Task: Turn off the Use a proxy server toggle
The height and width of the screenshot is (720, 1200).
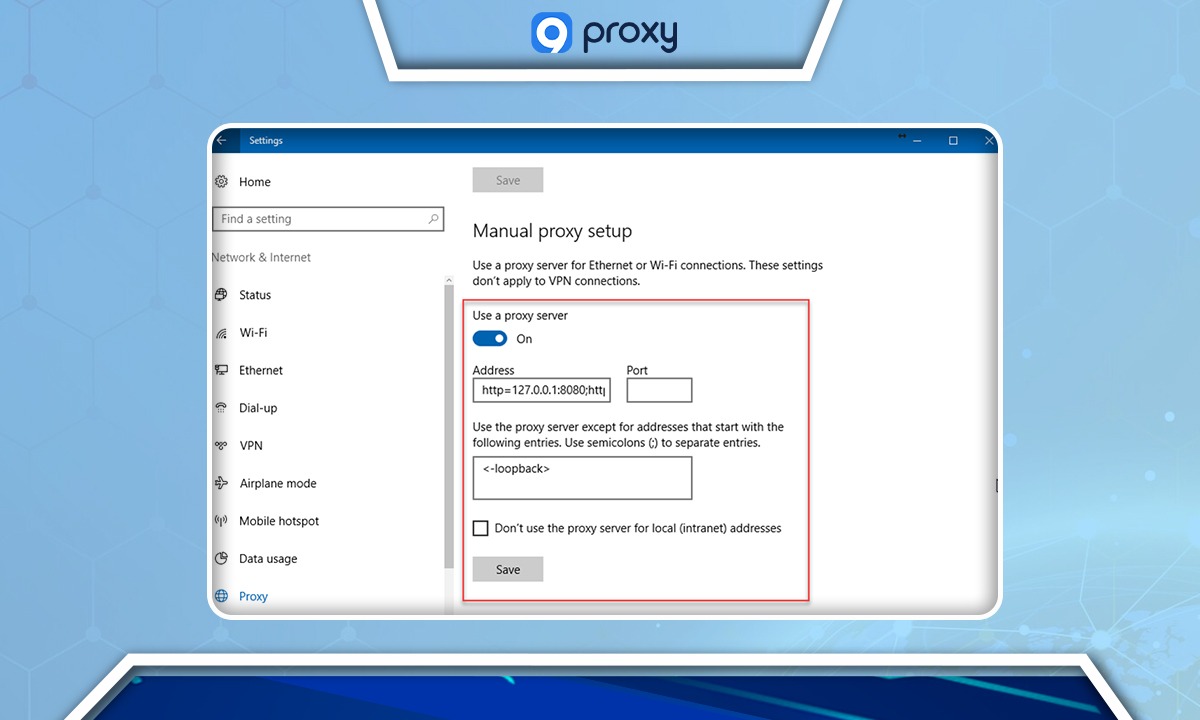Action: 489,338
